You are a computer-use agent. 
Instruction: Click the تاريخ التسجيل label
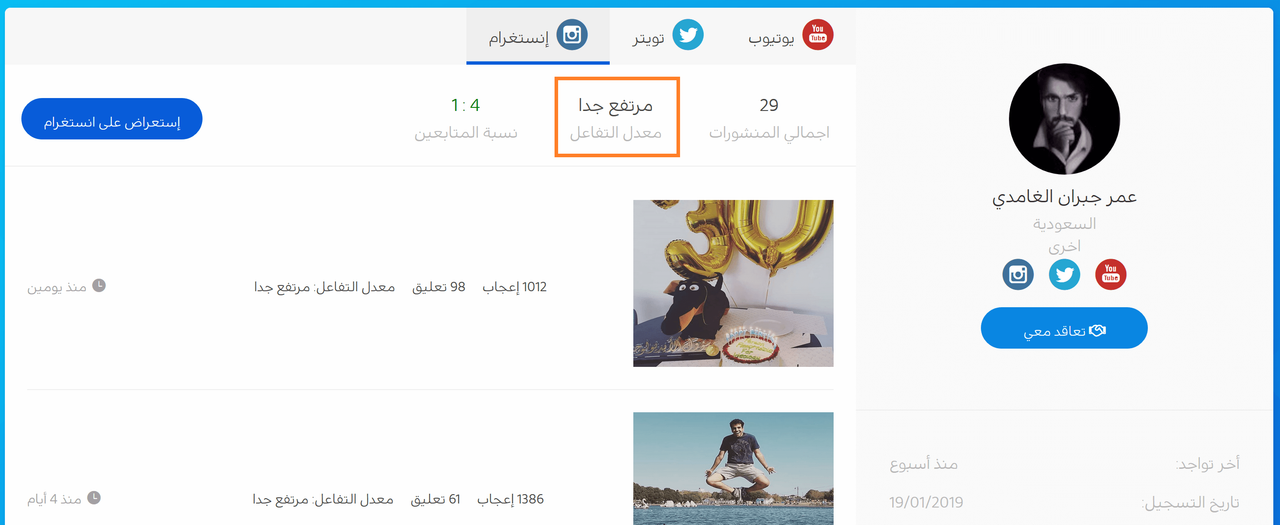(x=1191, y=502)
